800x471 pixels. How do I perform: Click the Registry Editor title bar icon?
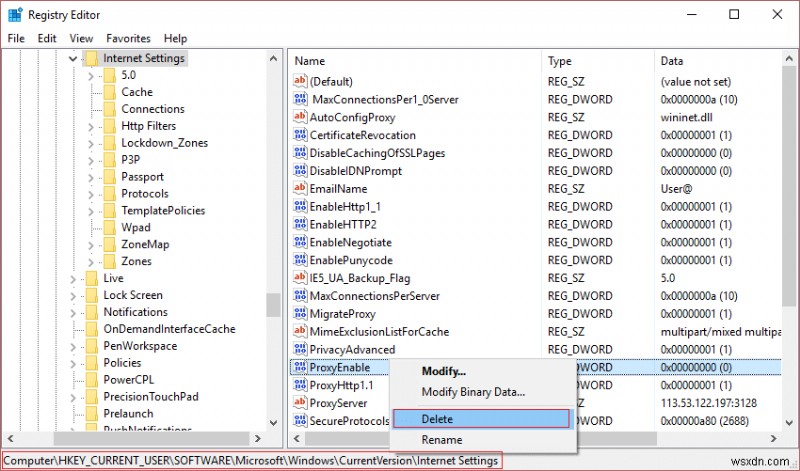(x=15, y=15)
